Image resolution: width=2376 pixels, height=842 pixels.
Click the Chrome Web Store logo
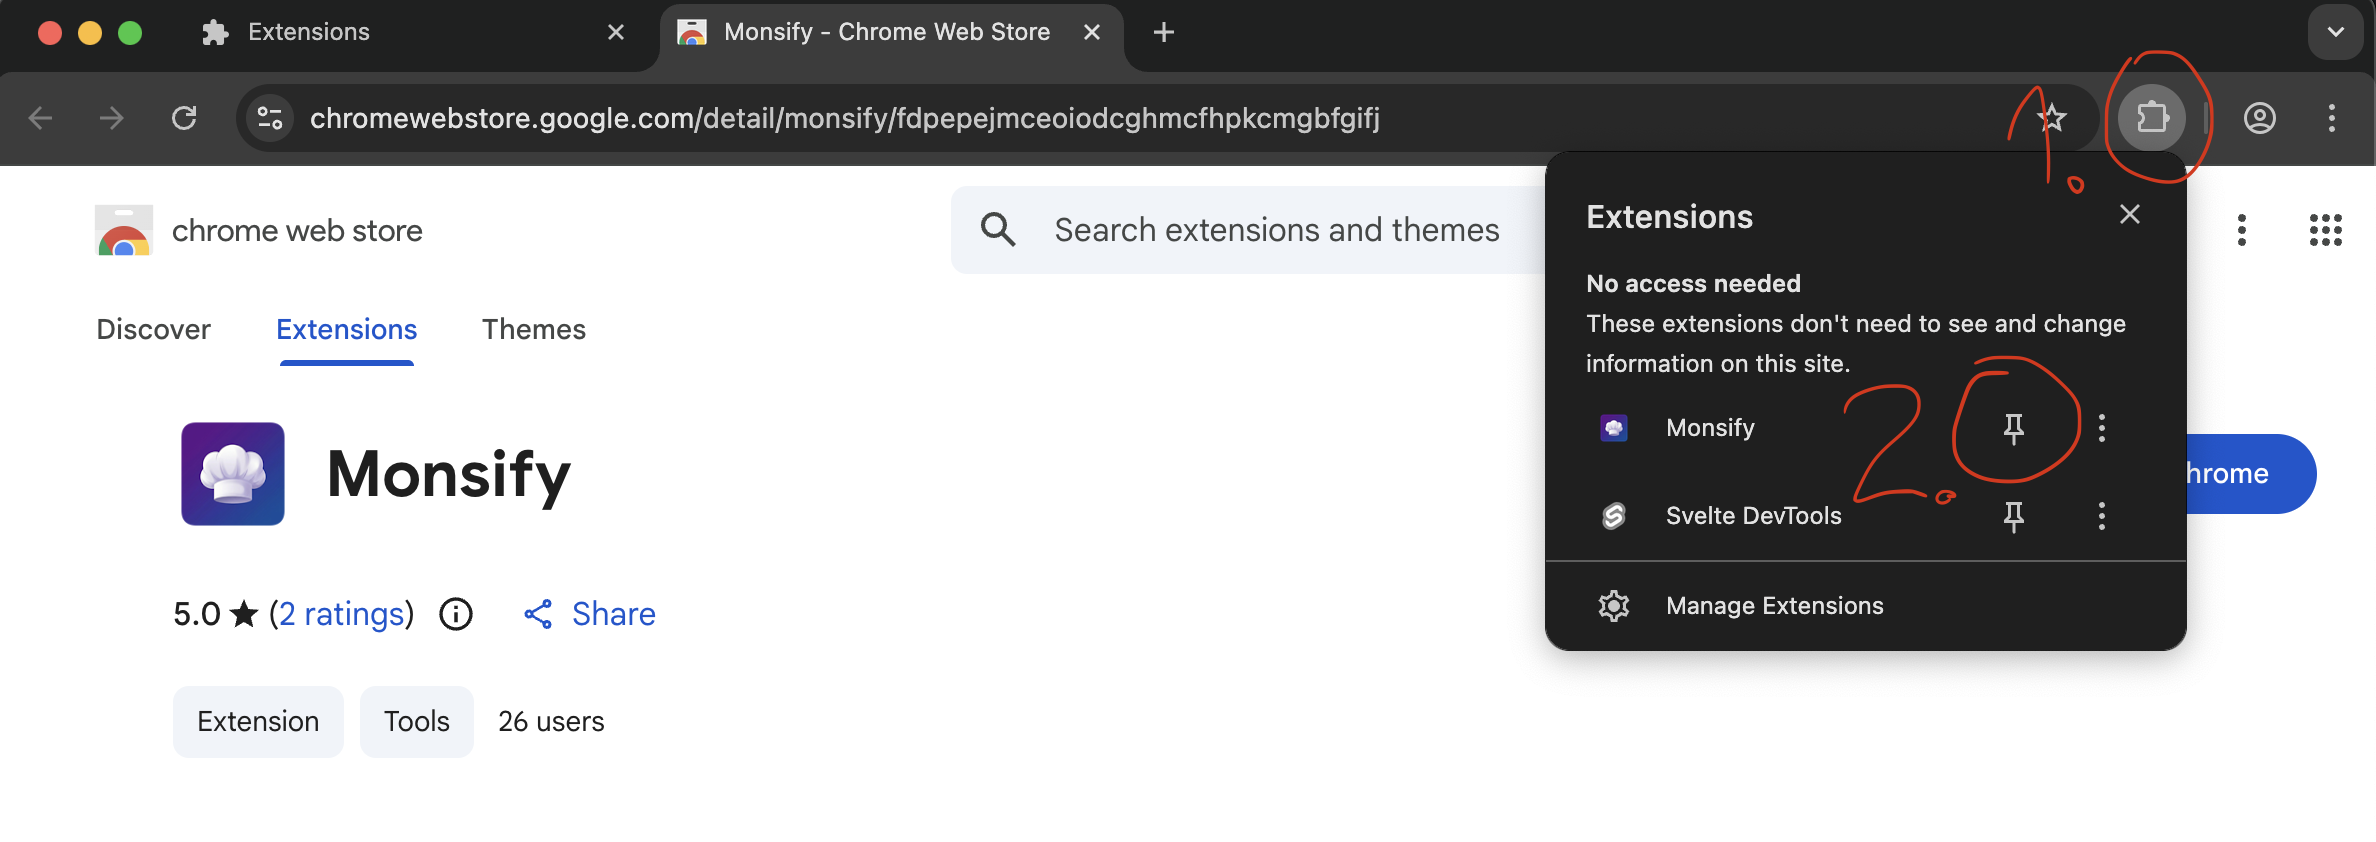pyautogui.click(x=124, y=231)
